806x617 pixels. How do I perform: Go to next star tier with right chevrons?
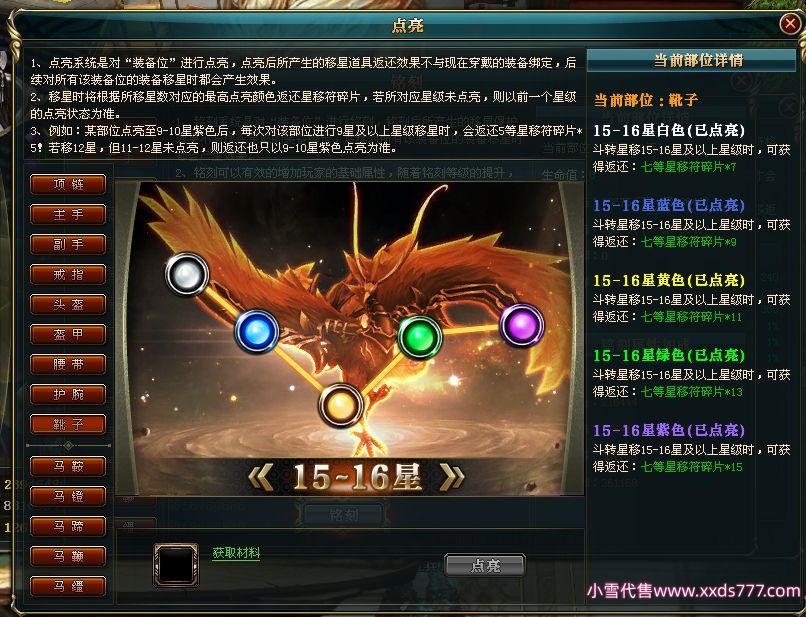(452, 478)
